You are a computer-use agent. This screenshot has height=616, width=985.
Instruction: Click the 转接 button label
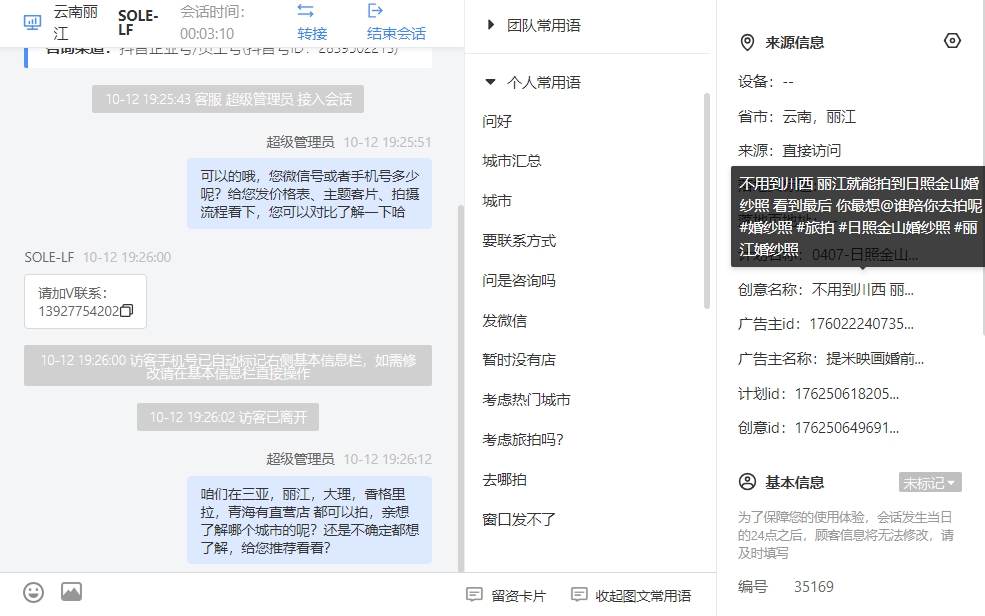pos(312,33)
